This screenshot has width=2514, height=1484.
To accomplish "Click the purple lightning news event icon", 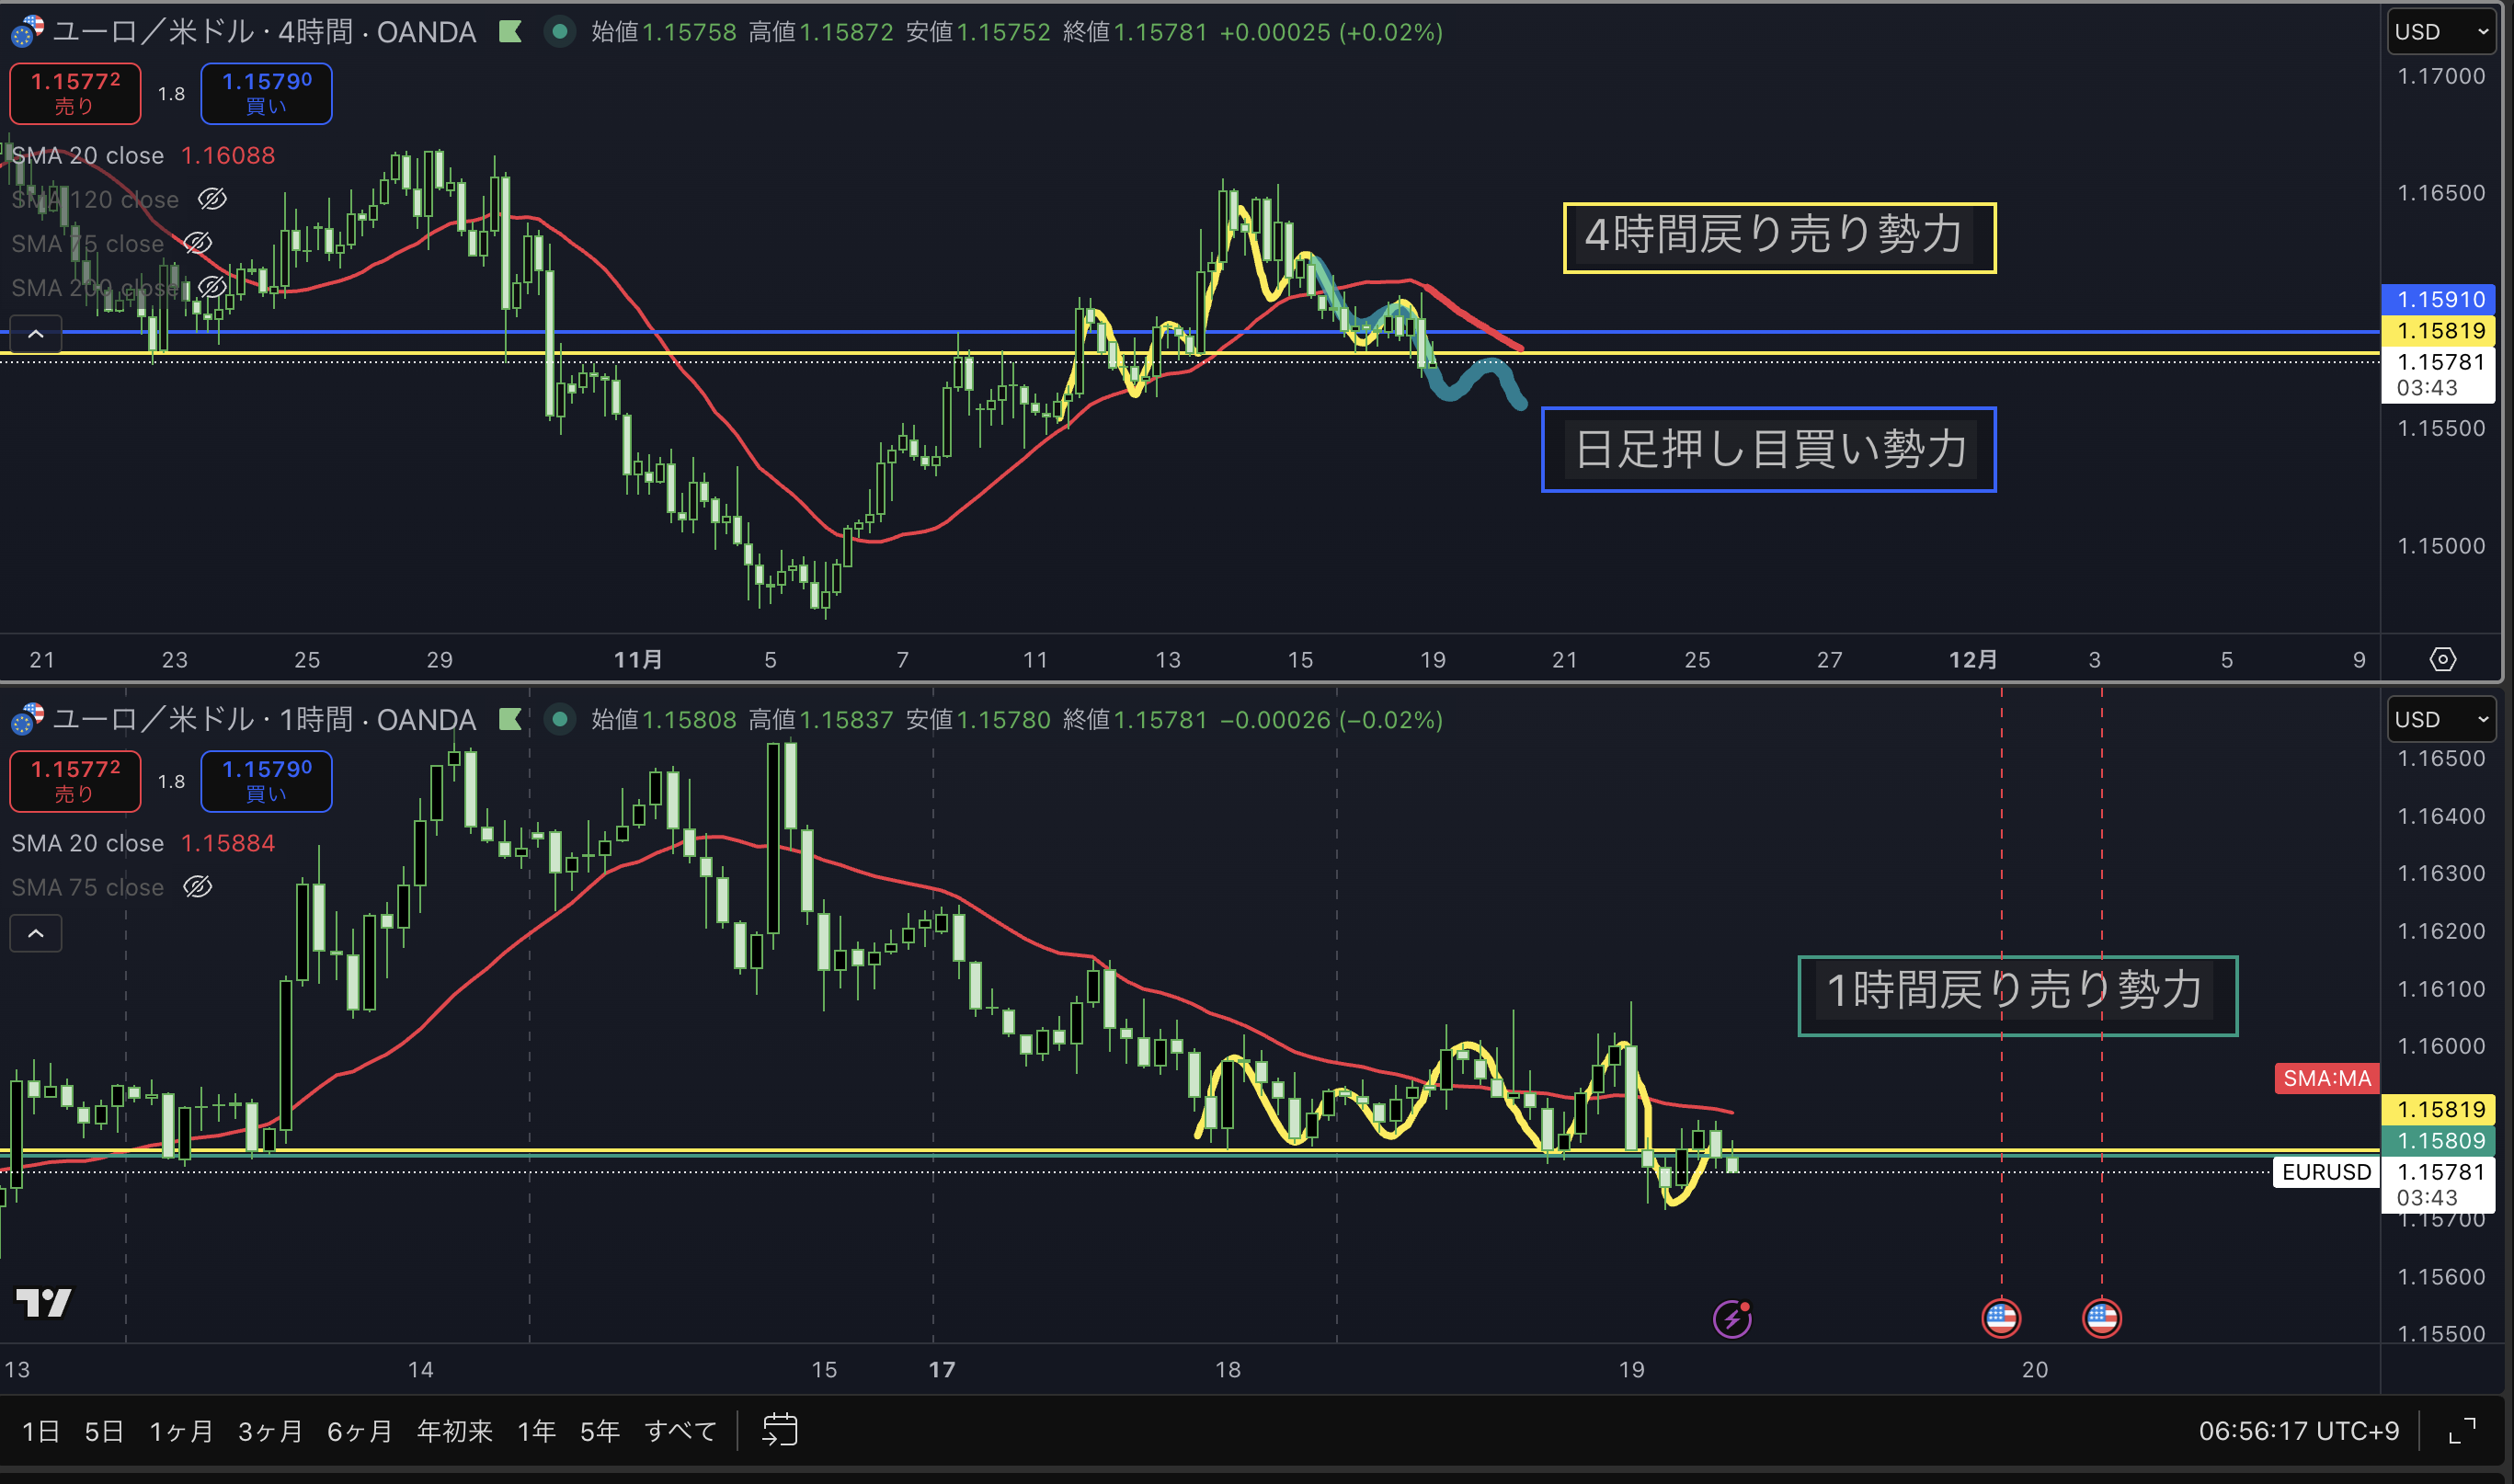I will tap(1732, 1318).
